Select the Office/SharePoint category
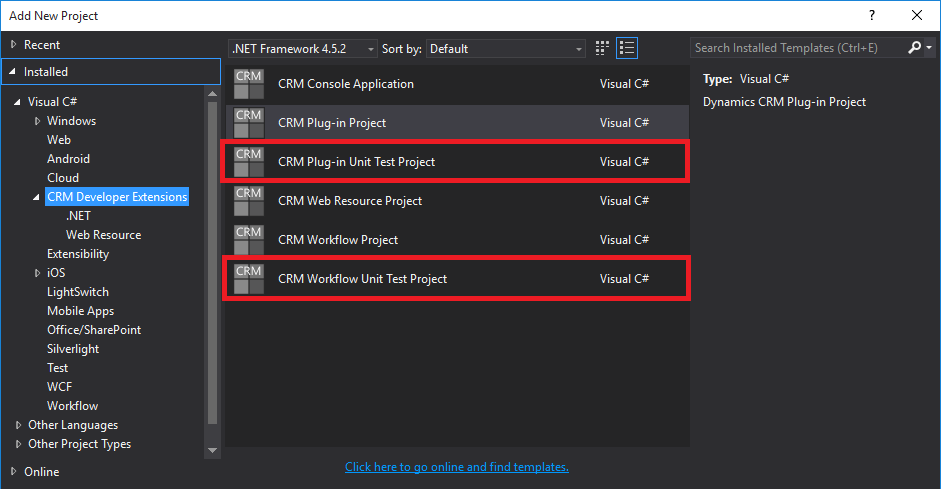Viewport: 941px width, 489px height. (94, 330)
